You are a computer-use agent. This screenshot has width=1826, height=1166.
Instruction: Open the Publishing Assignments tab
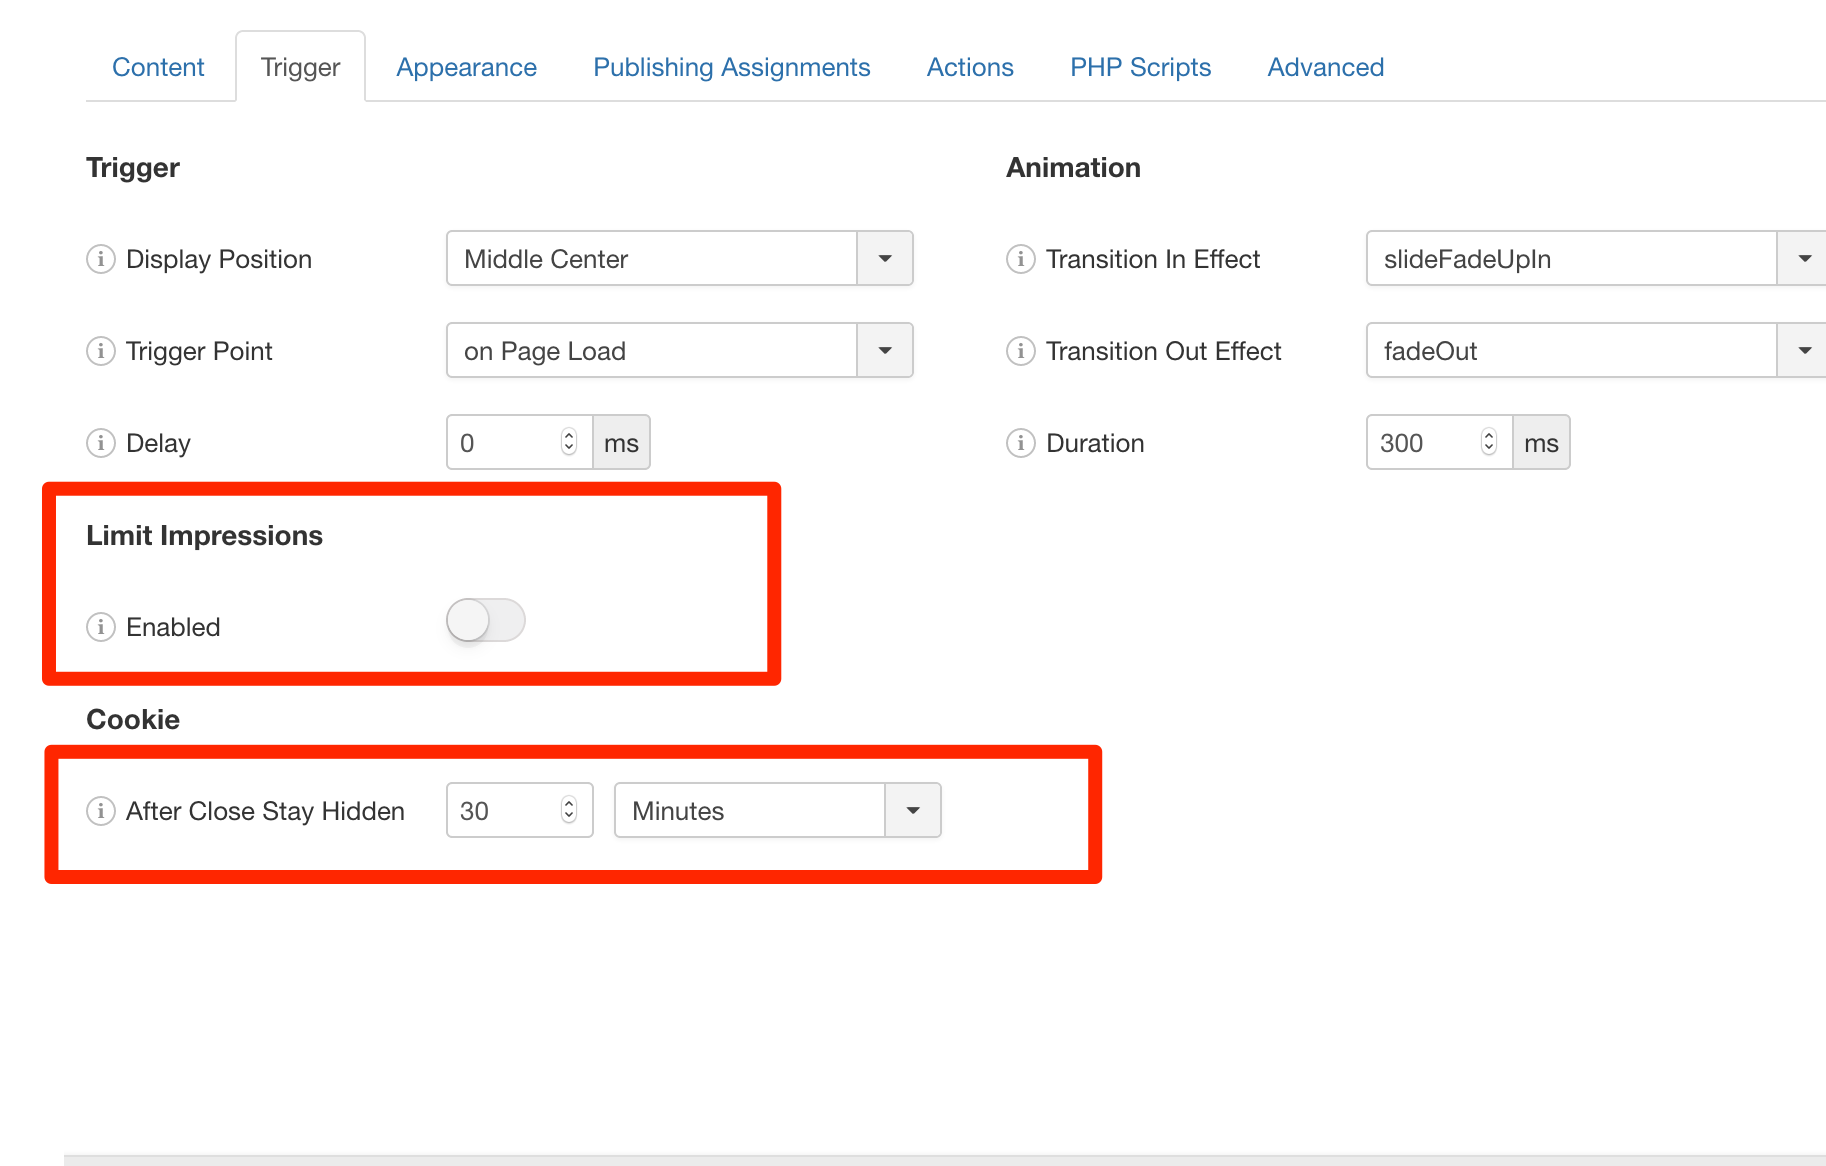731,67
